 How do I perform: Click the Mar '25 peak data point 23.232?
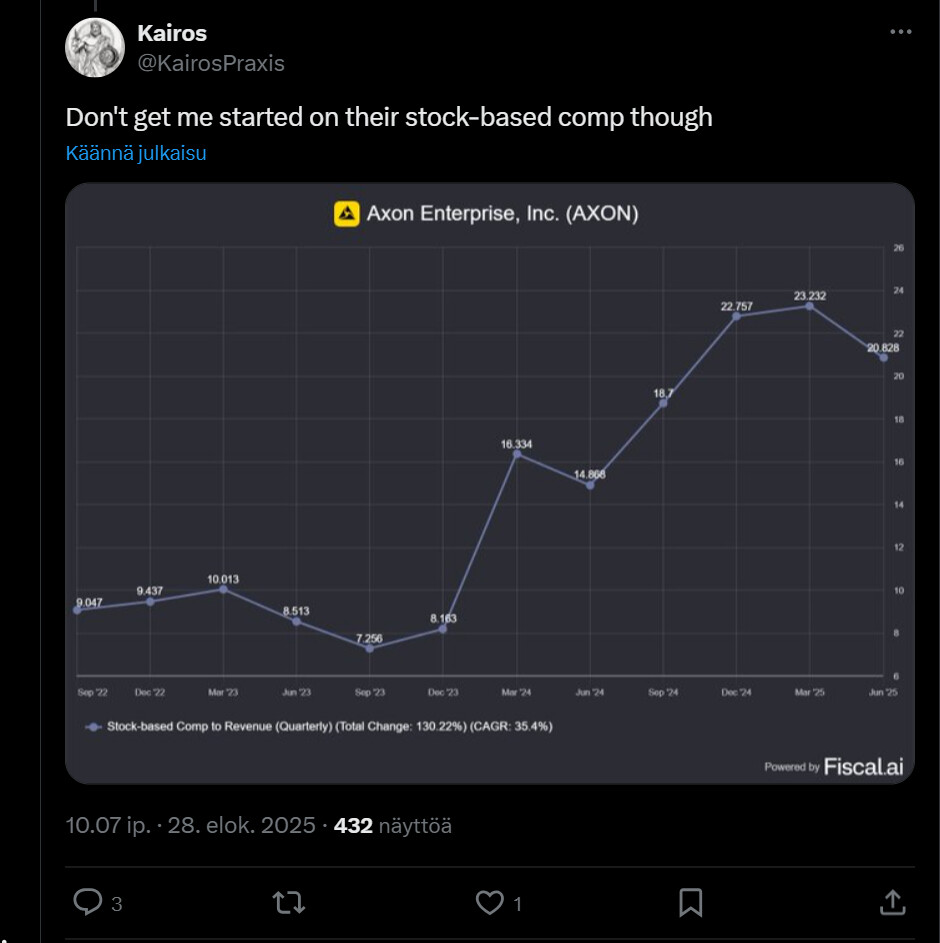(809, 306)
